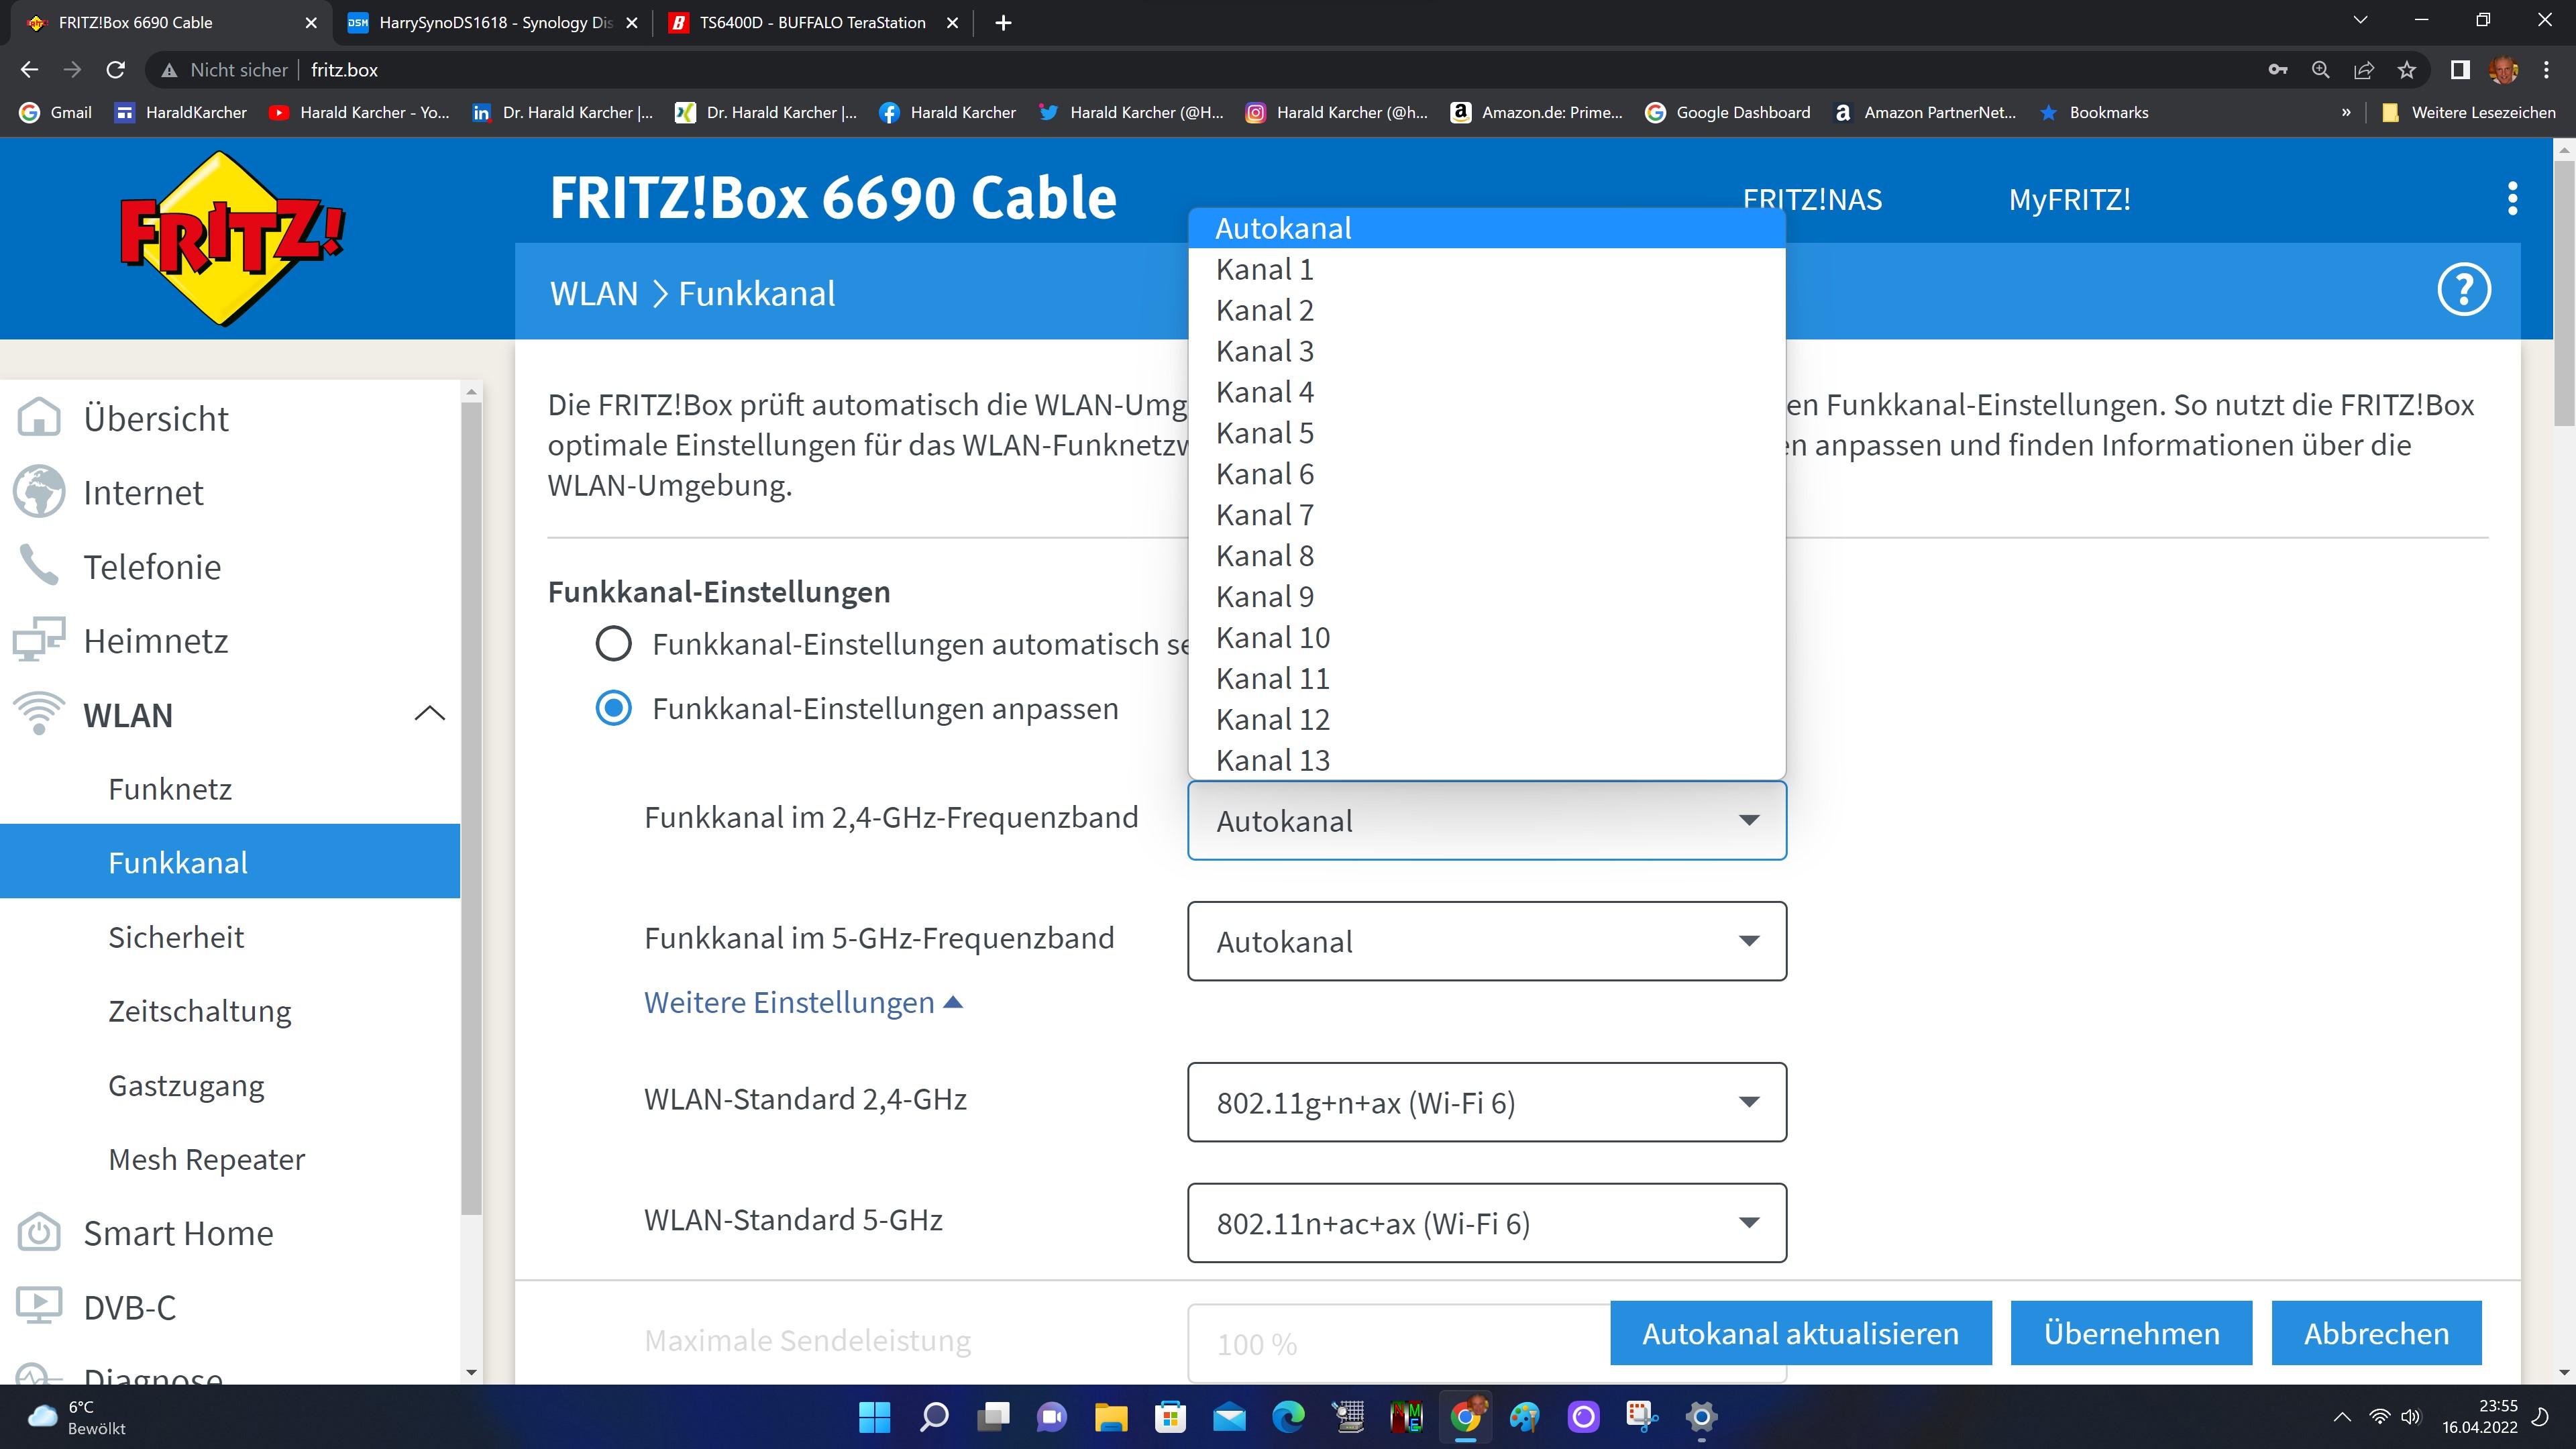
Task: Click the Übersicht house icon in the sidebar
Action: (39, 418)
